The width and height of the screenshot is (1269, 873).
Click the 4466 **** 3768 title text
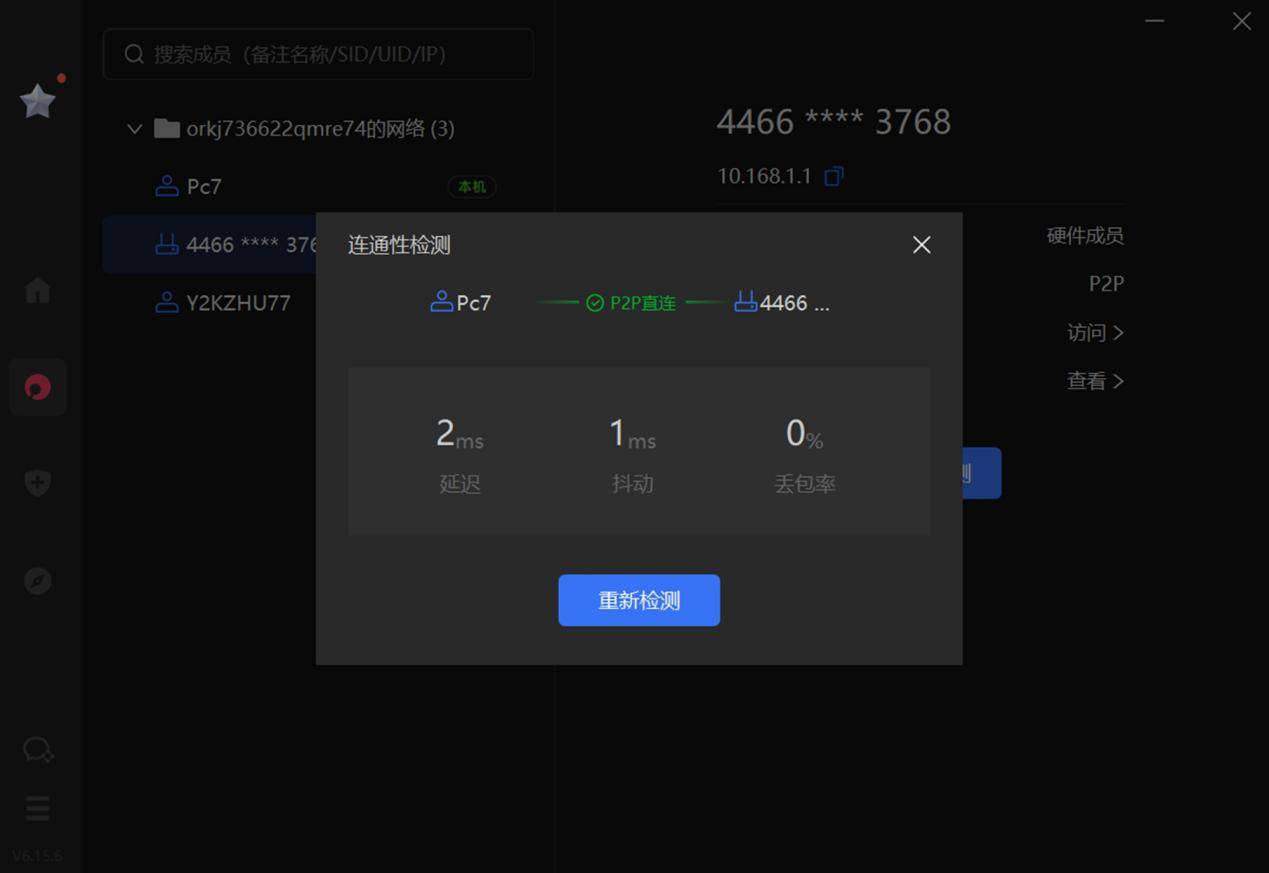[834, 122]
